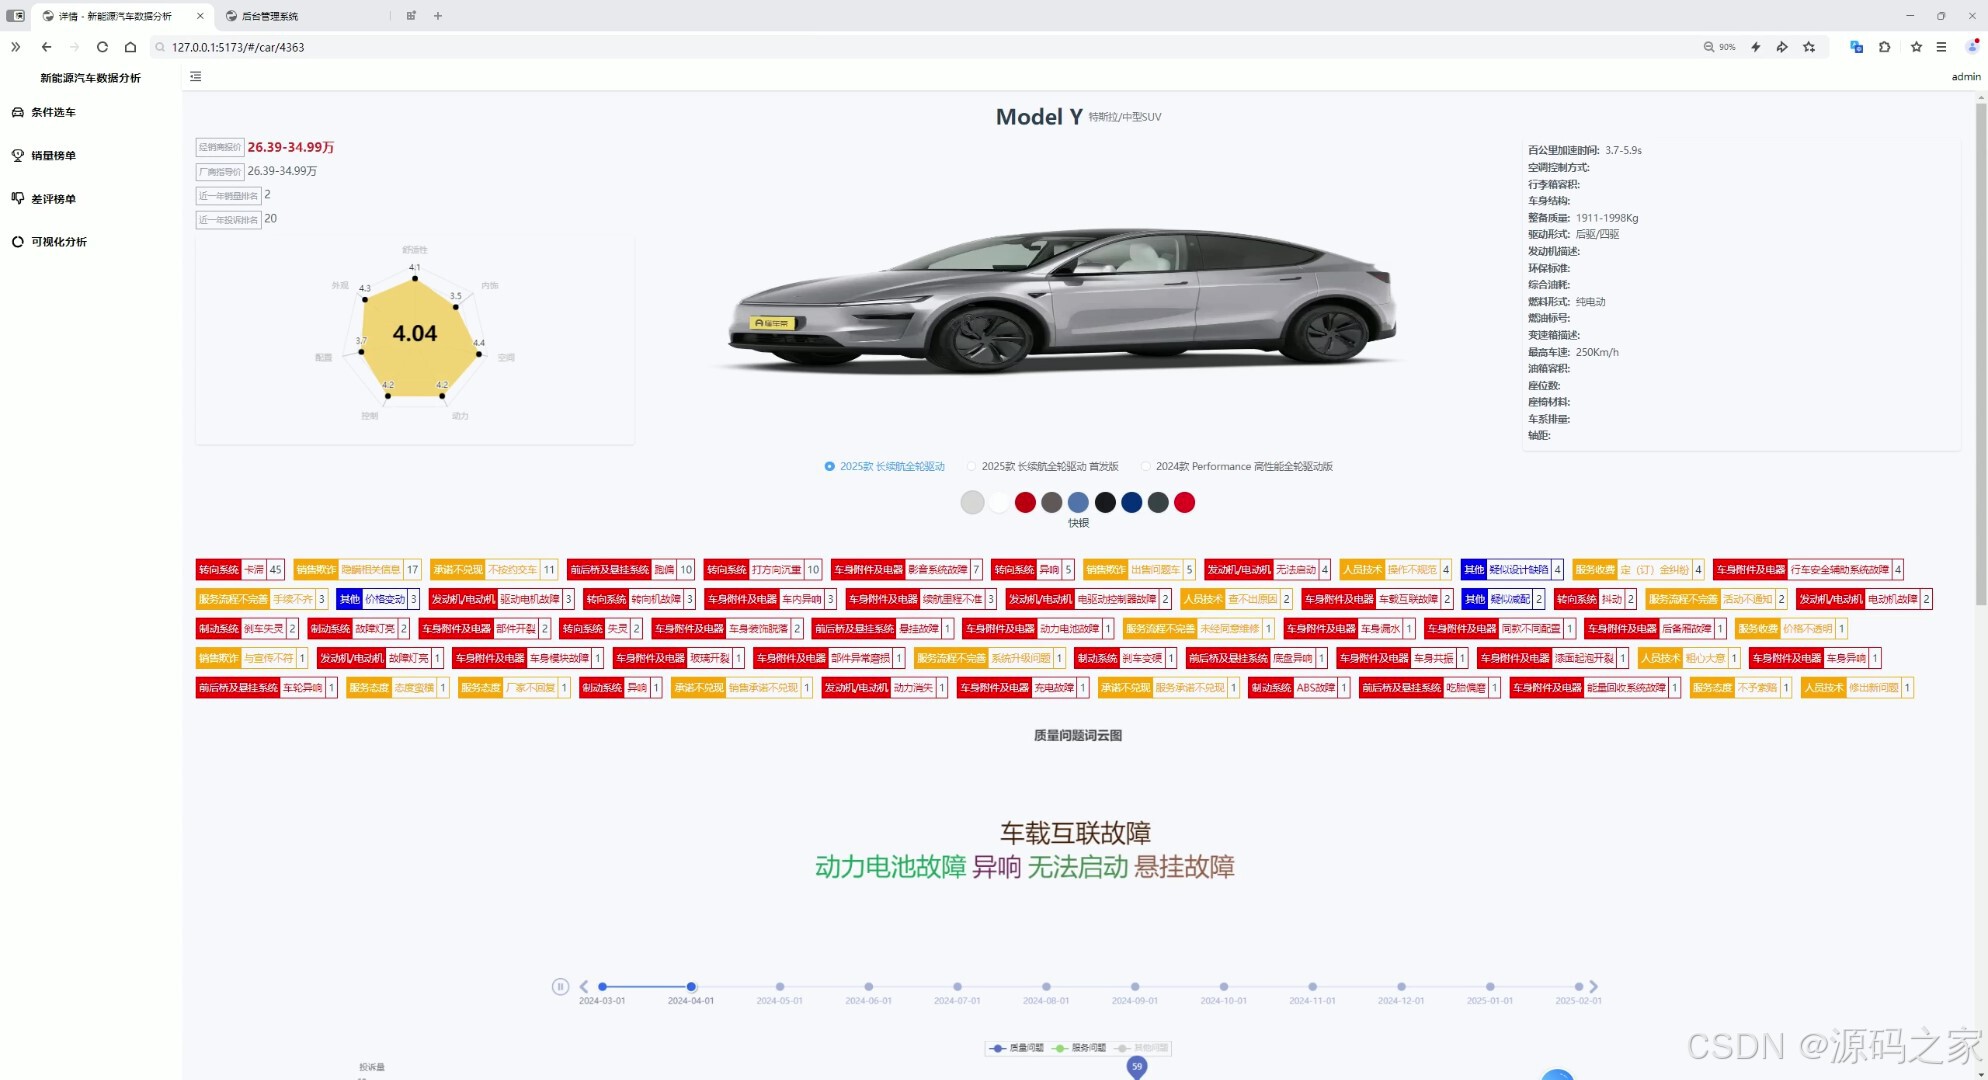This screenshot has width=1988, height=1080.
Task: Pick the bright red car color swatch
Action: click(x=1184, y=503)
